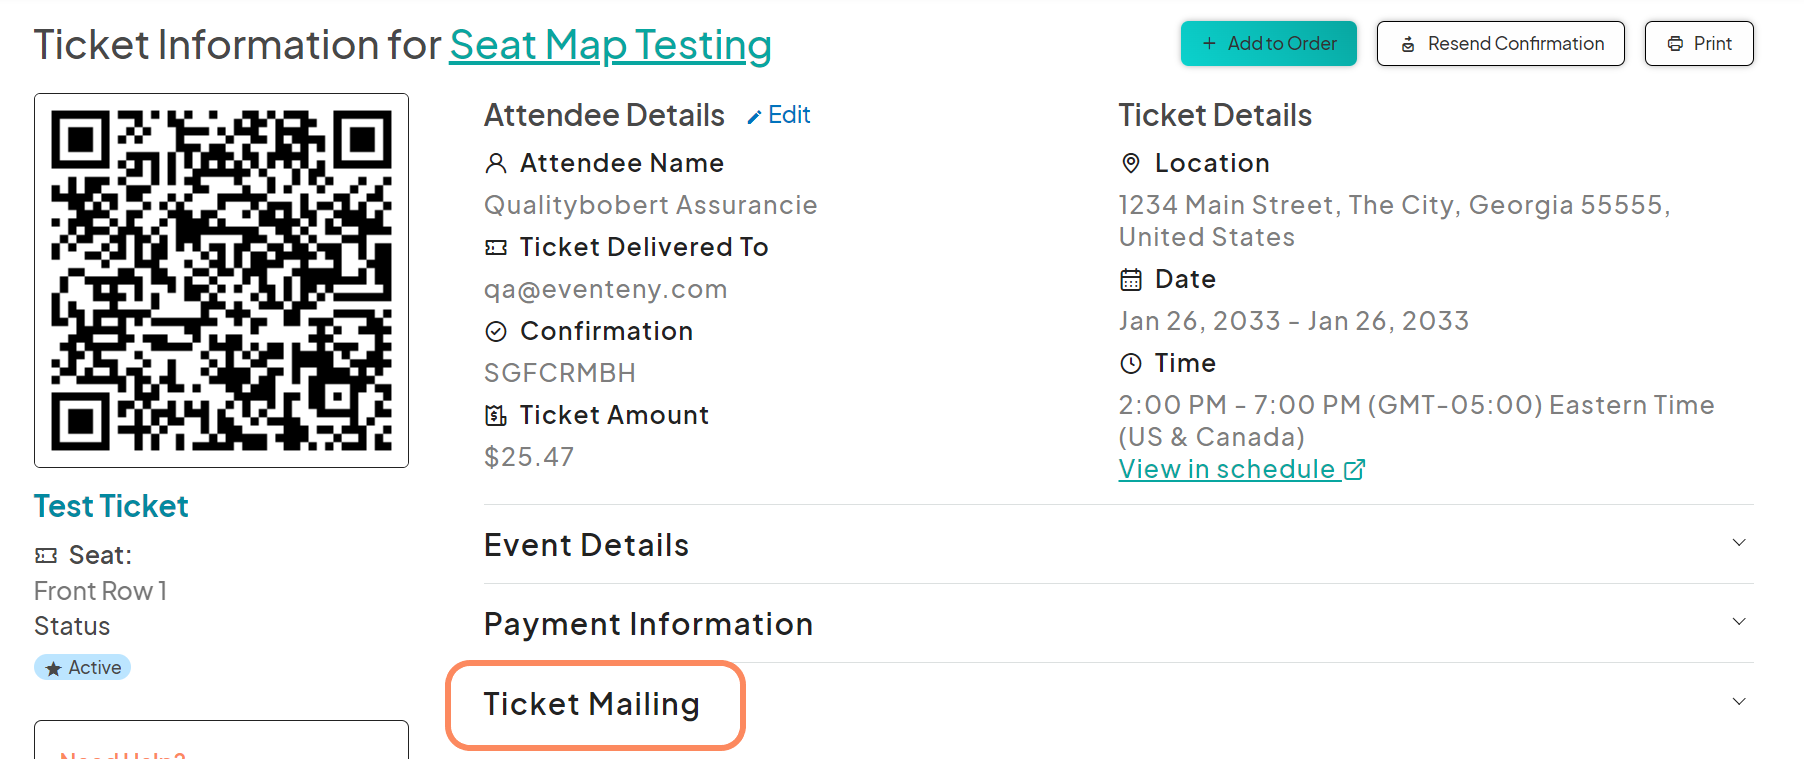The height and width of the screenshot is (759, 1804).
Task: Click the printer icon in Print button
Action: 1673,43
